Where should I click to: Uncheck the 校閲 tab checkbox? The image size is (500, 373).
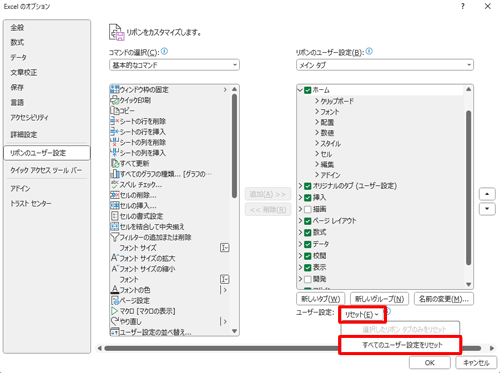tap(308, 256)
